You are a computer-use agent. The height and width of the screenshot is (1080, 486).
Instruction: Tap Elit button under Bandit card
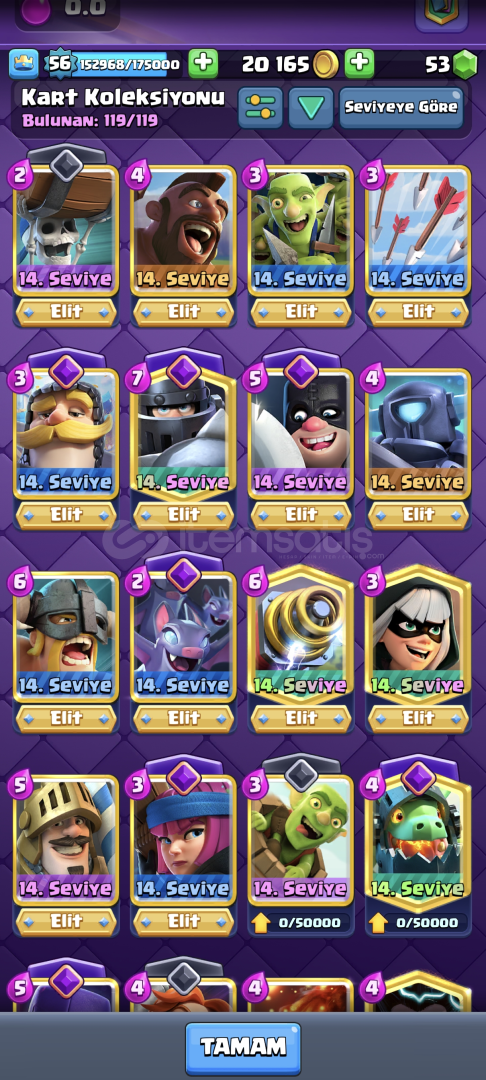[419, 718]
